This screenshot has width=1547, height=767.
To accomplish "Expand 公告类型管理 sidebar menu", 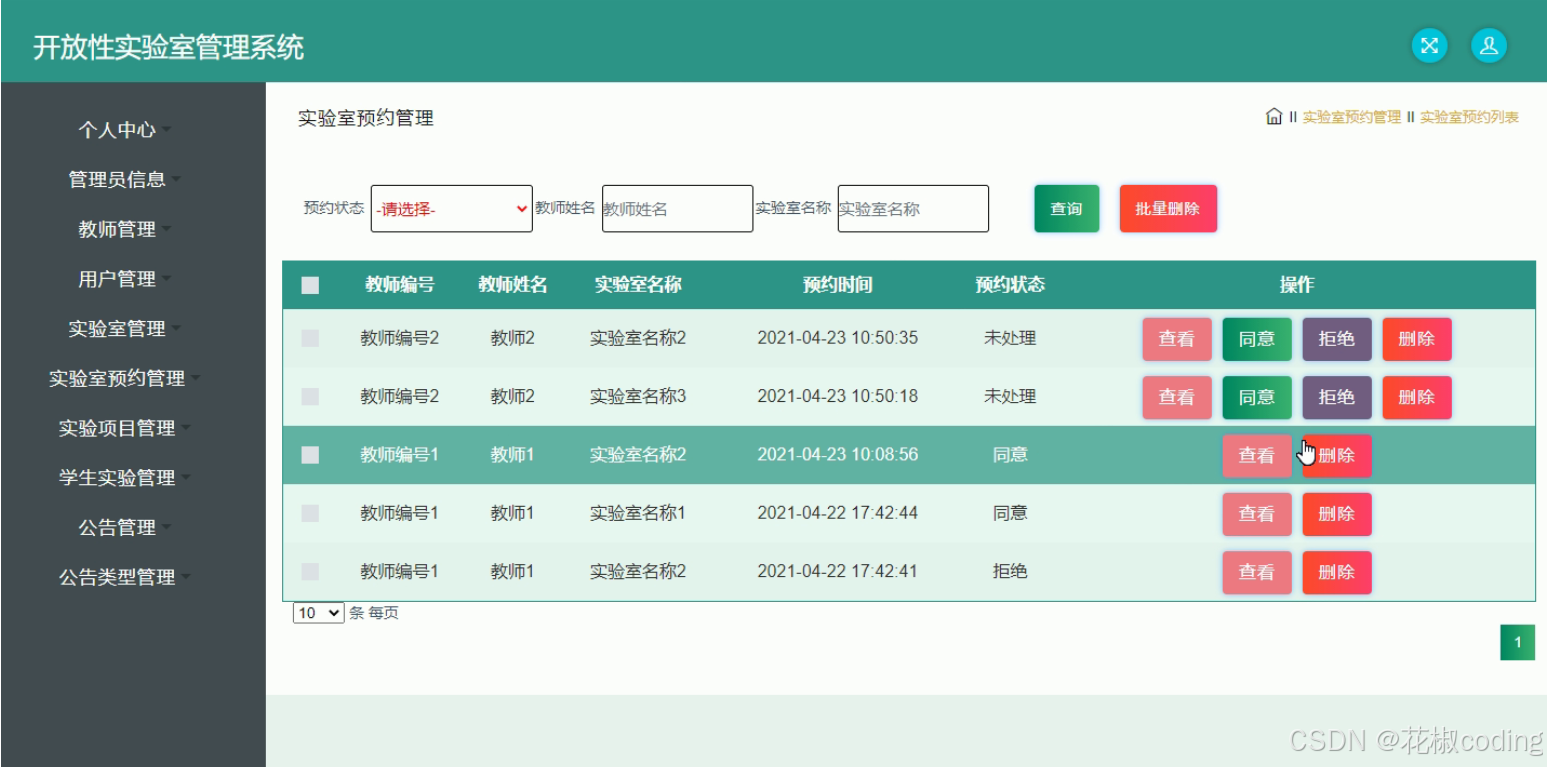I will (124, 577).
